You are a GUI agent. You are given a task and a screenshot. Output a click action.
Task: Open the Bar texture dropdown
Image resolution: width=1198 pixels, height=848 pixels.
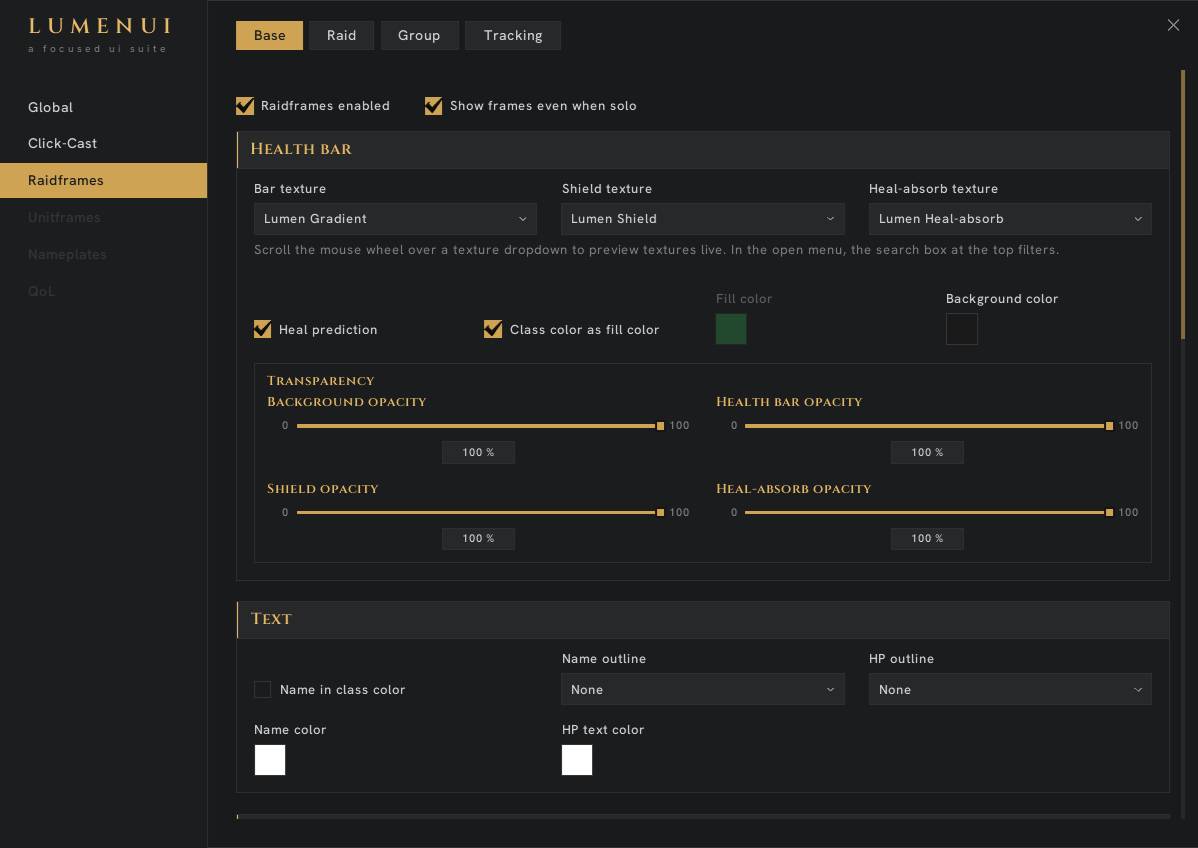tap(395, 218)
